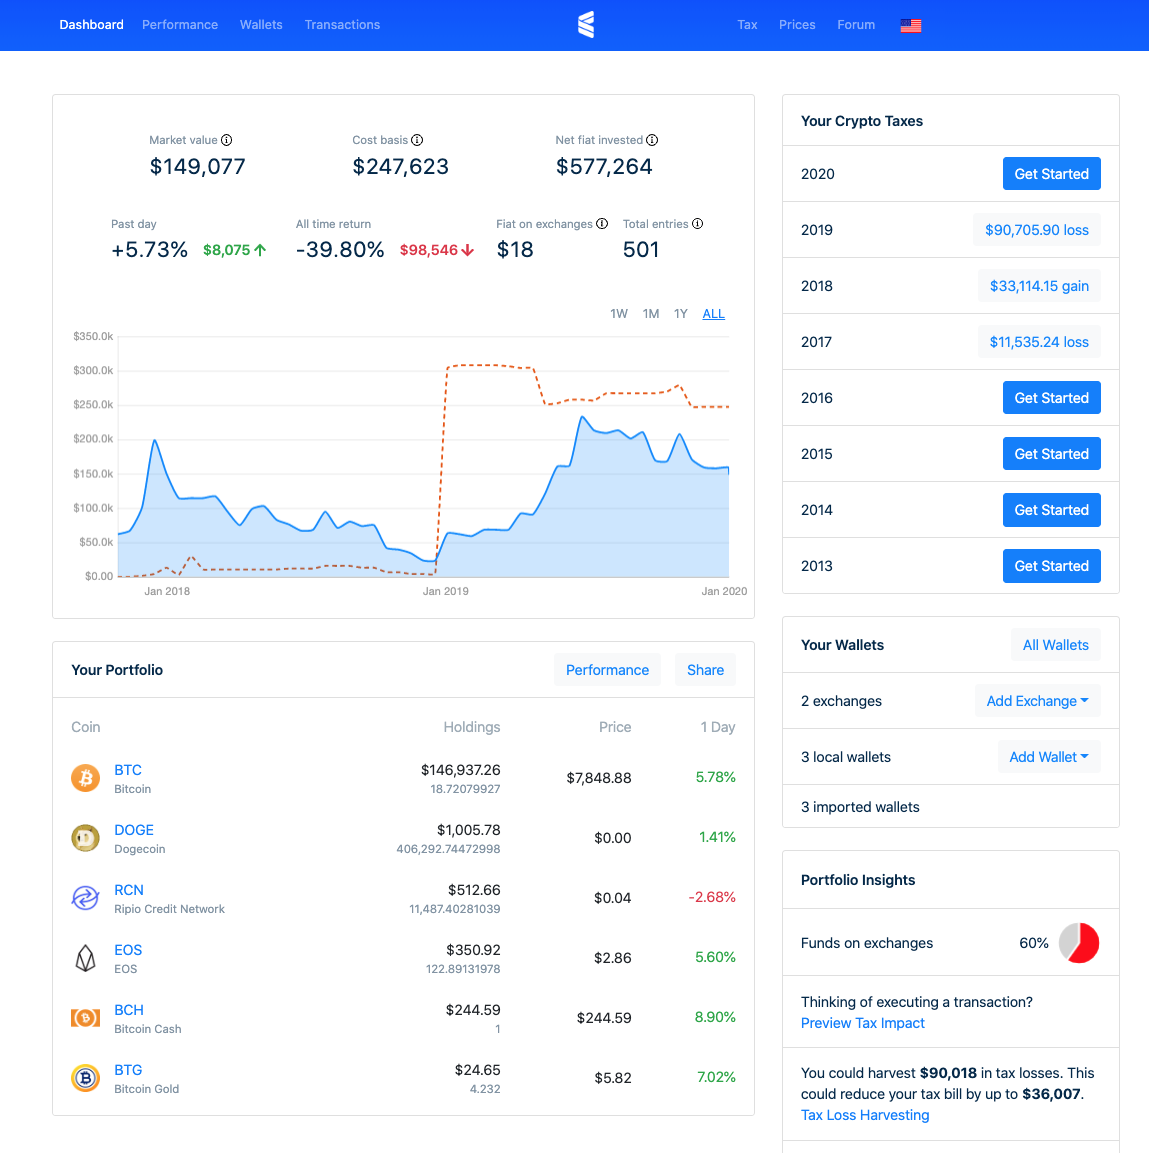Click the Net fiat invested info icon
The width and height of the screenshot is (1149, 1153).
click(652, 140)
